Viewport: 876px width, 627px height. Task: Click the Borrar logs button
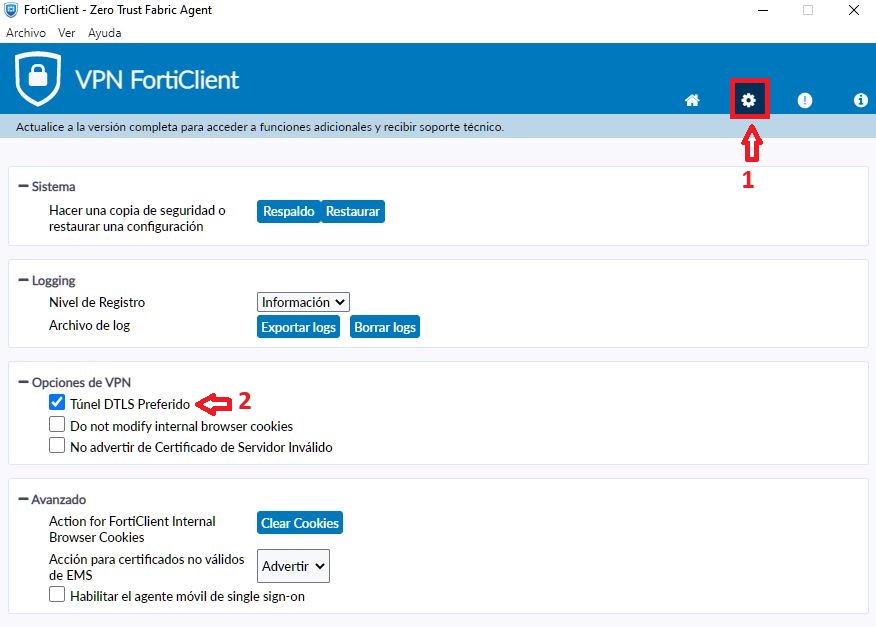coord(385,327)
